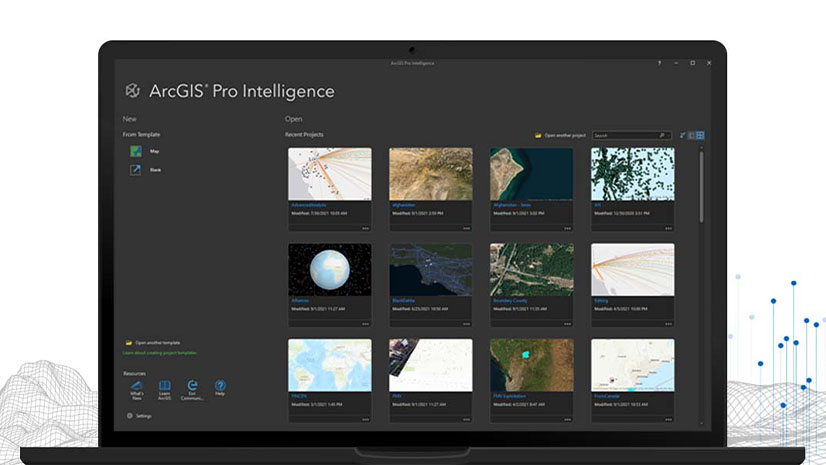Click the Boundary County project name link
Screen dimensions: 826x465
pyautogui.click(x=510, y=300)
